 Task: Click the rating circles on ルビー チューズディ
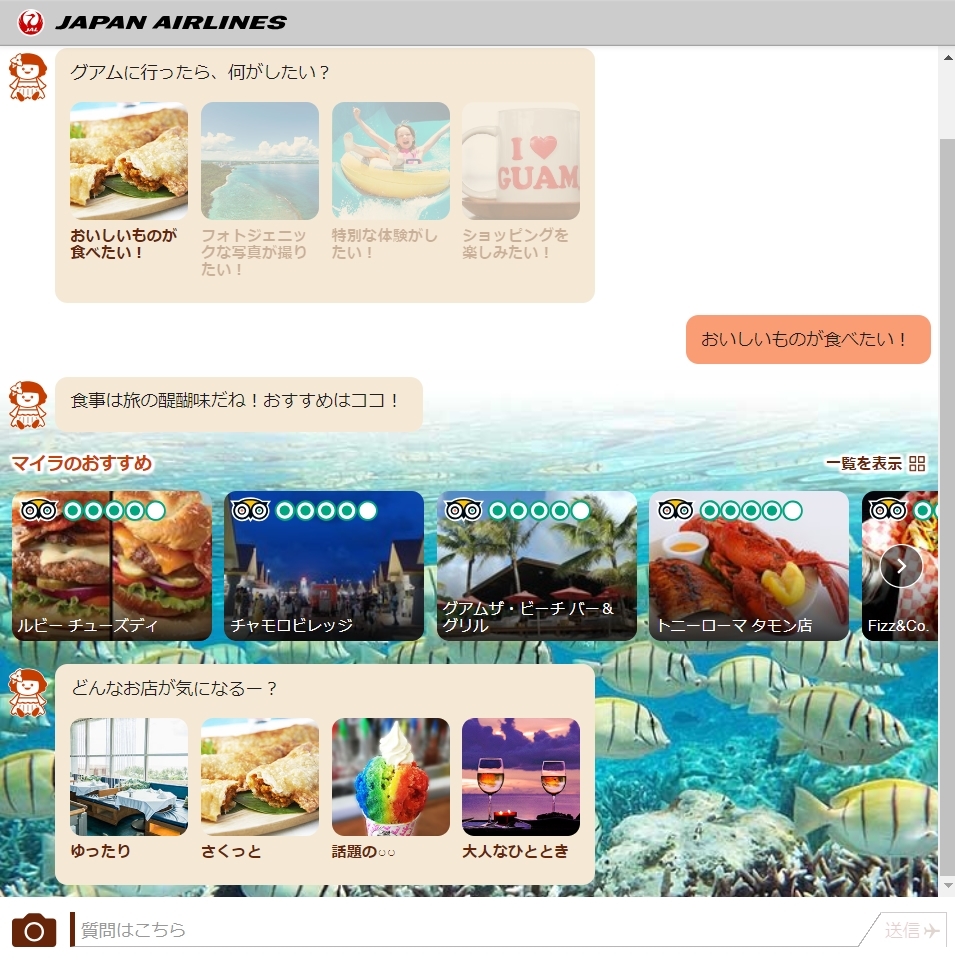114,511
